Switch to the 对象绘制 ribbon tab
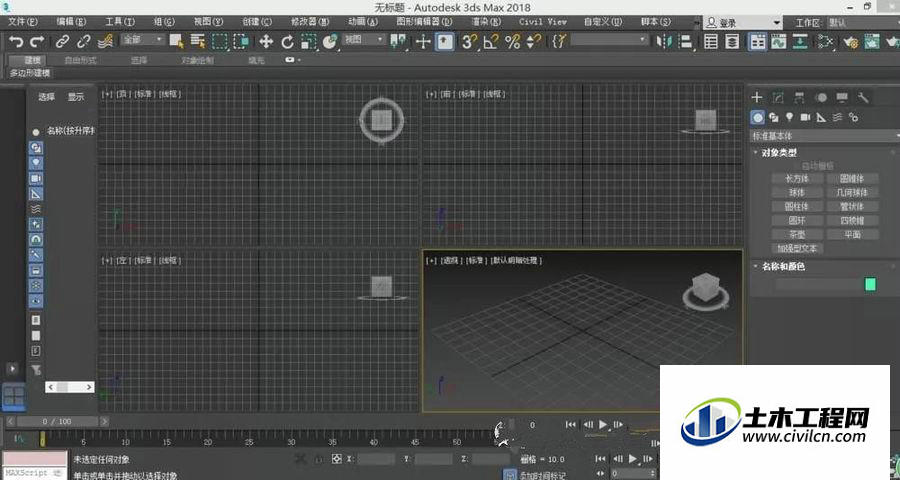 (x=197, y=60)
